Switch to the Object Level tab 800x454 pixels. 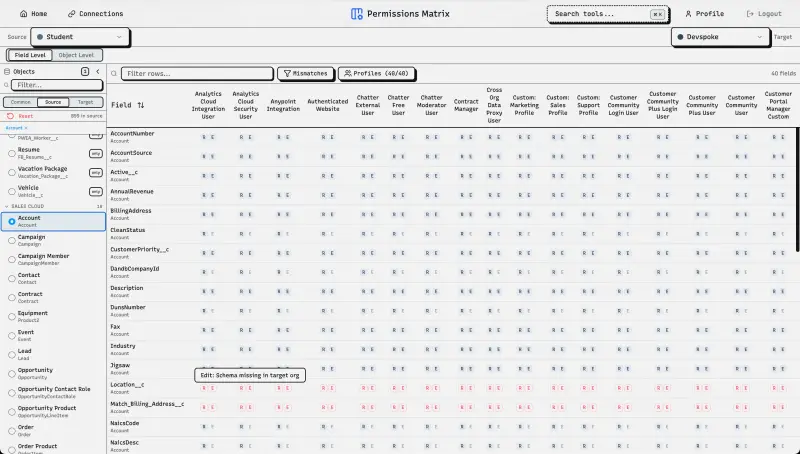pos(76,55)
